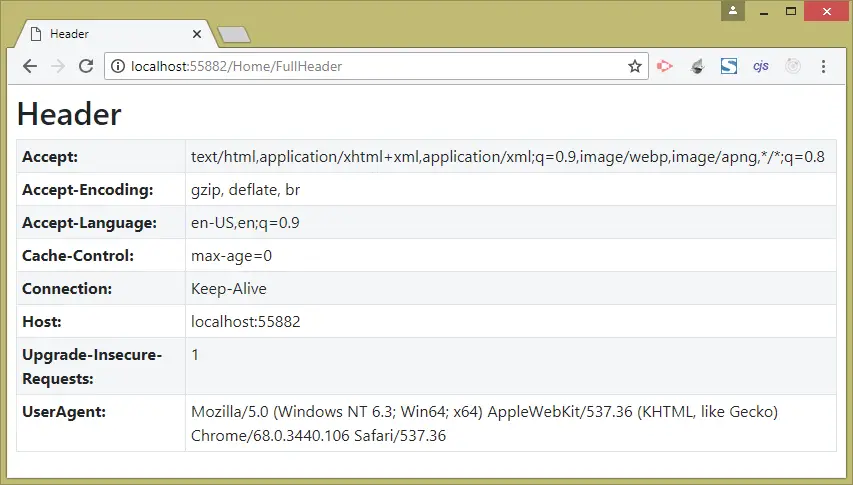Select the UserAgent: label
This screenshot has width=853, height=485.
pyautogui.click(x=64, y=412)
